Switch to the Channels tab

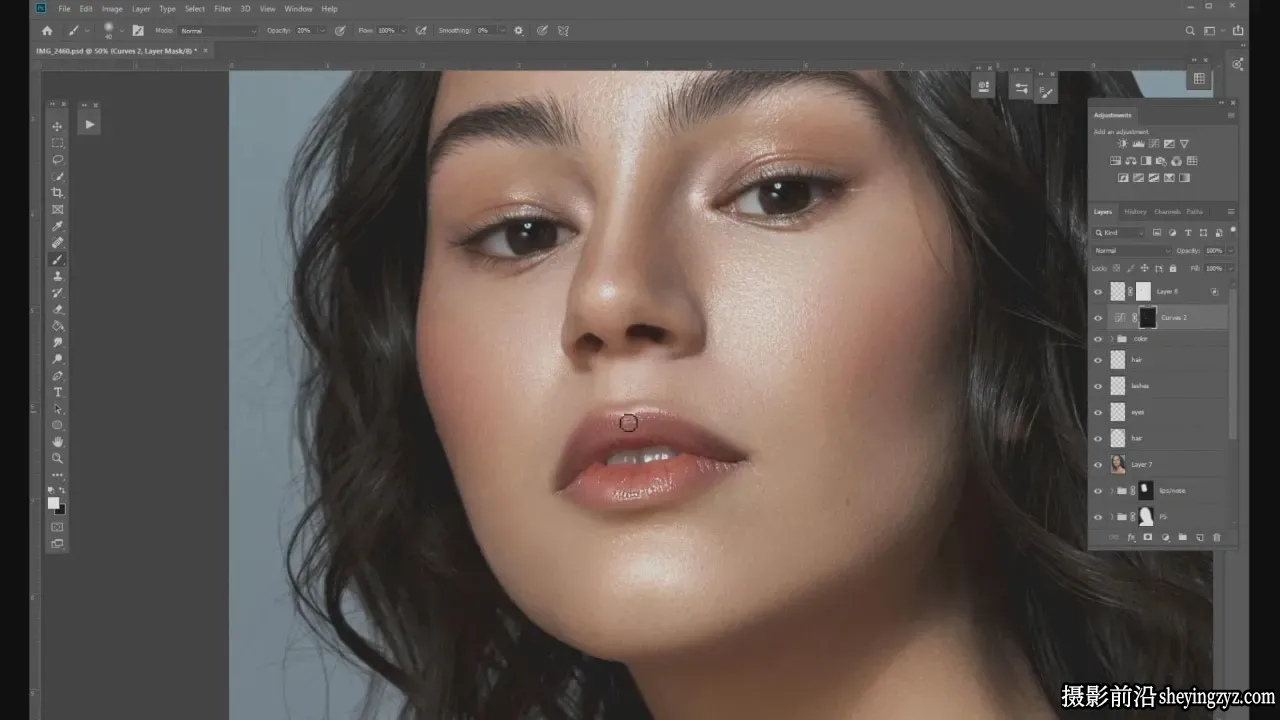click(1167, 212)
